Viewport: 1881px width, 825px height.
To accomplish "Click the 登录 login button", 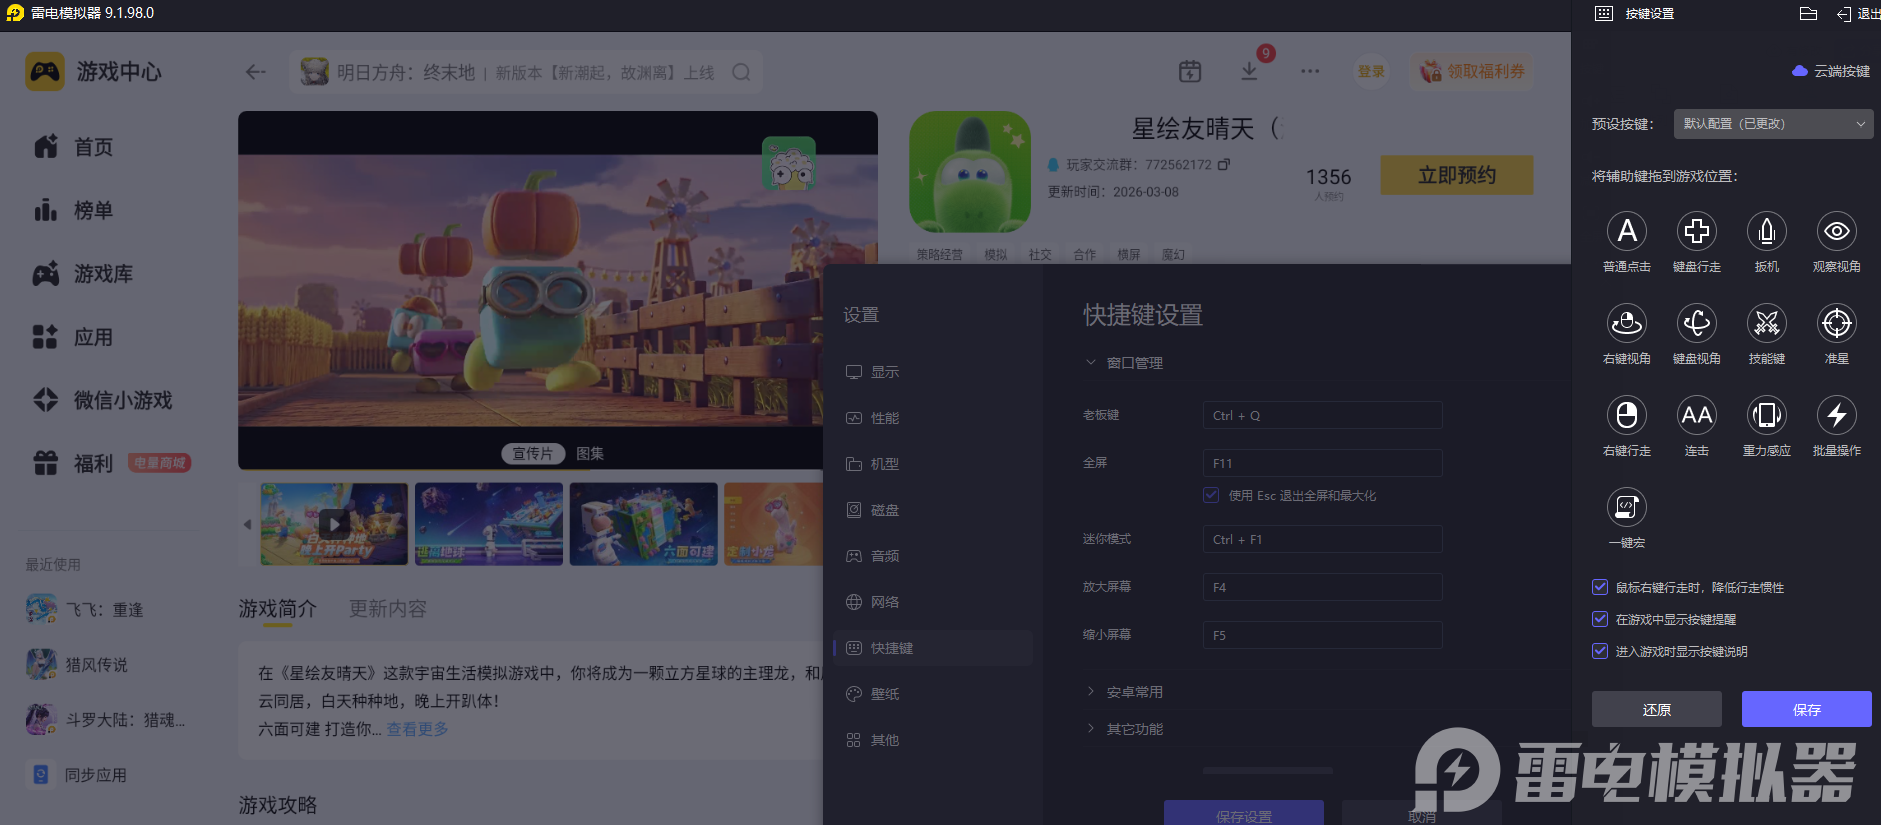I will click(1371, 71).
